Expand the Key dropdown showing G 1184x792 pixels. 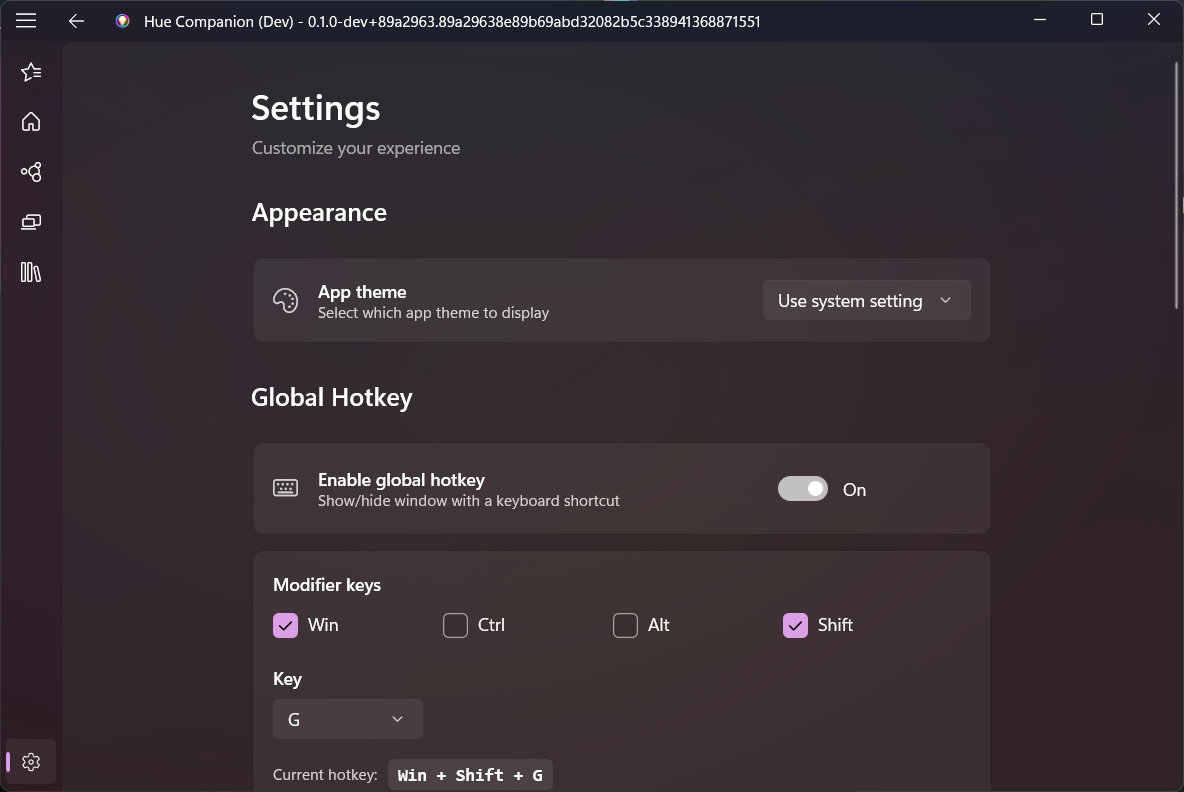pyautogui.click(x=347, y=719)
